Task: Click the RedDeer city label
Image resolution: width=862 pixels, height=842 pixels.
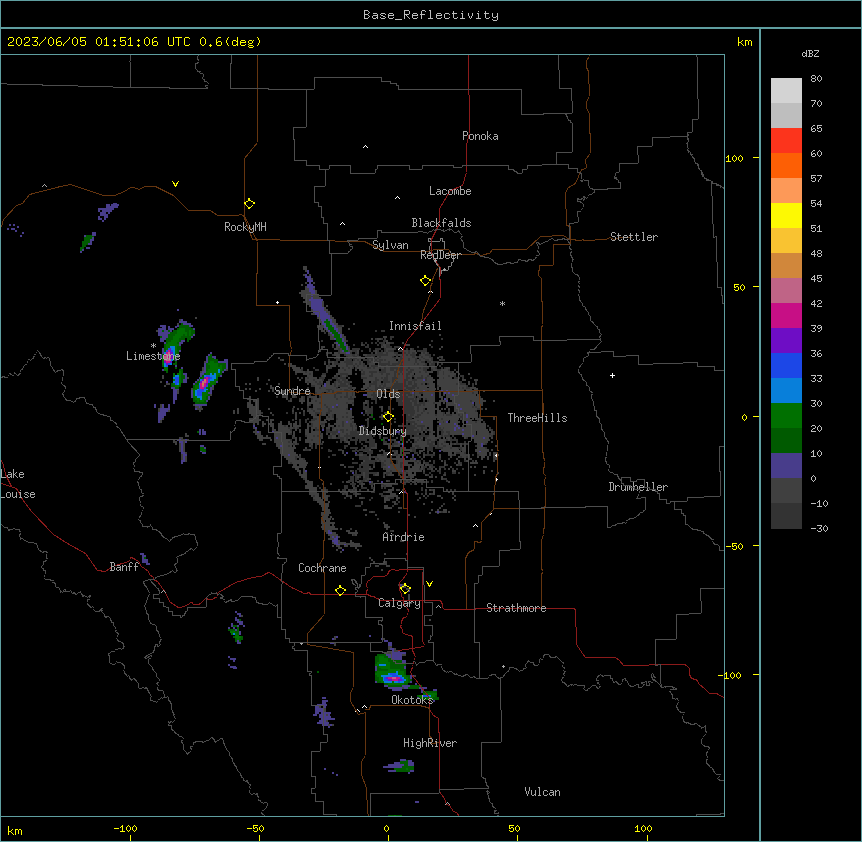Action: click(x=440, y=255)
